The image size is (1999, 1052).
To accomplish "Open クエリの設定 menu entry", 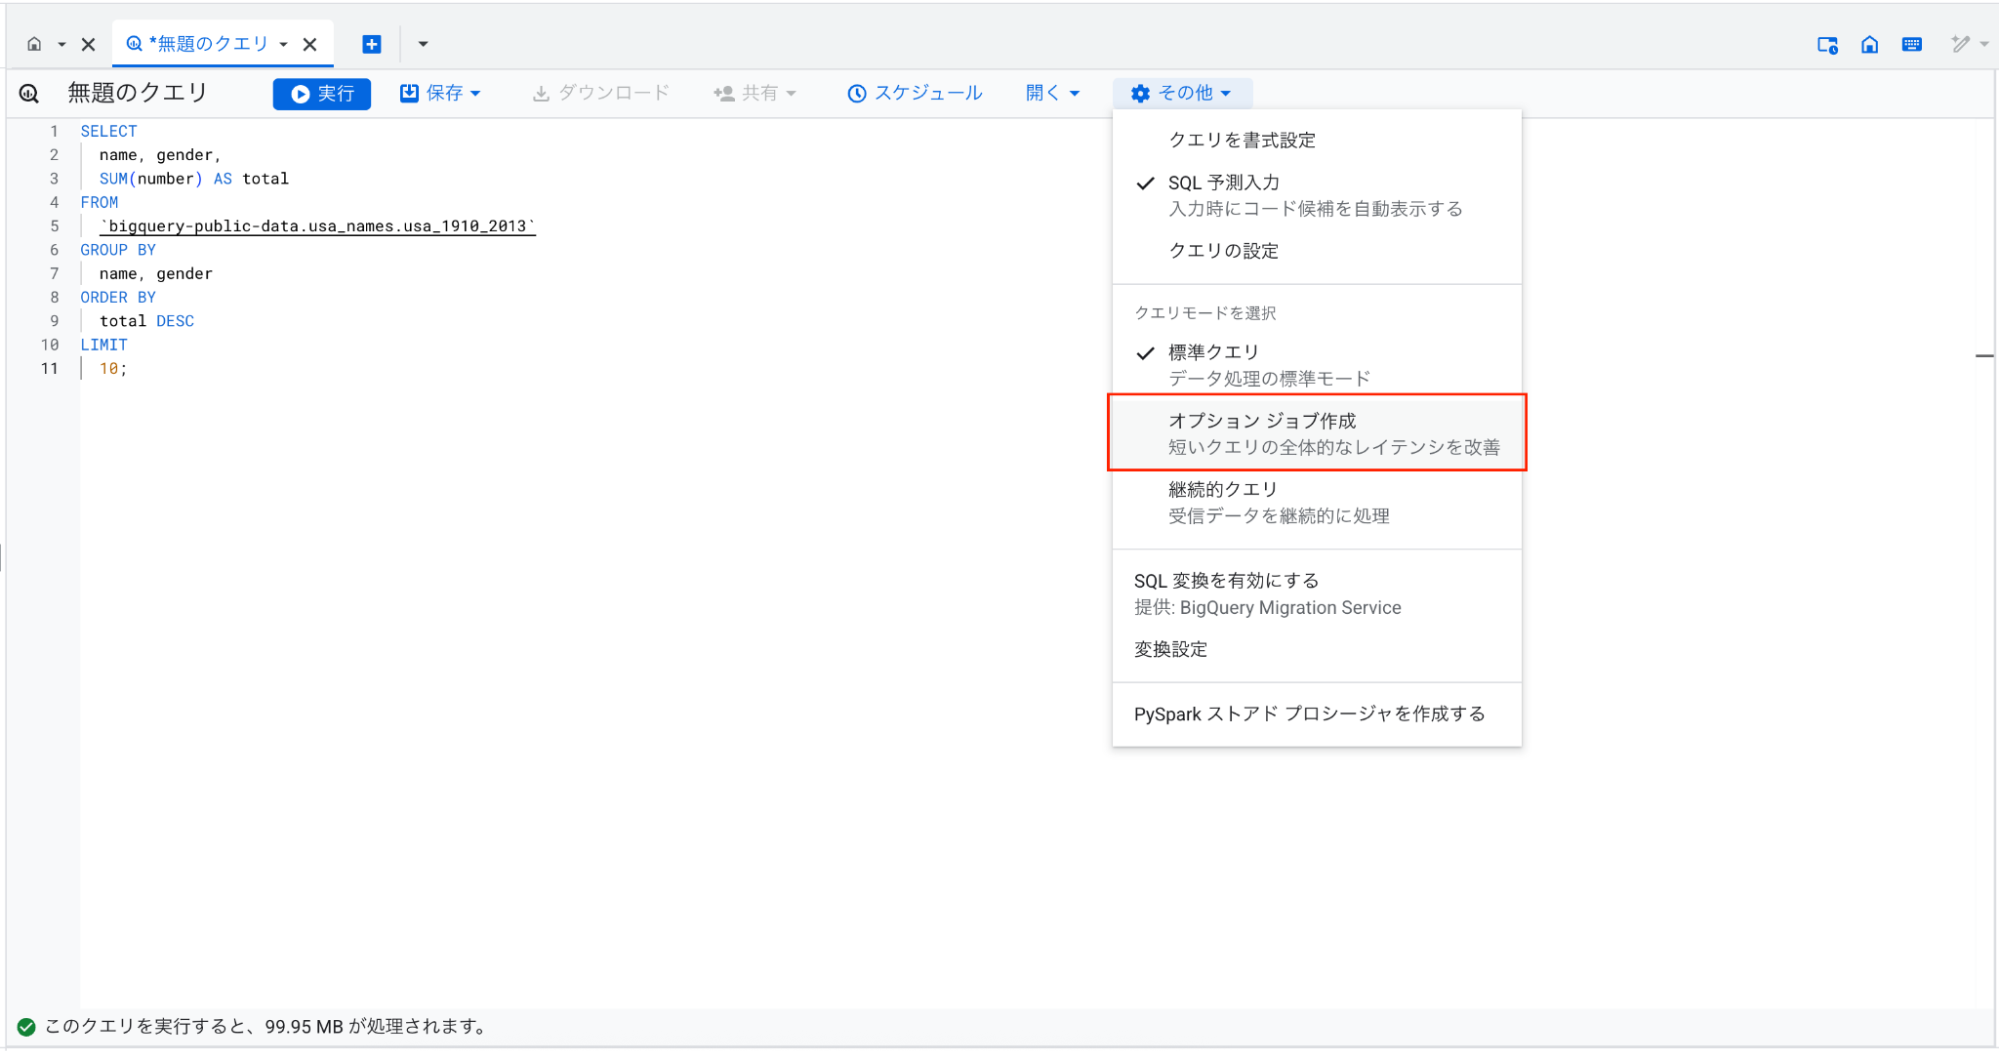I will tap(1223, 251).
